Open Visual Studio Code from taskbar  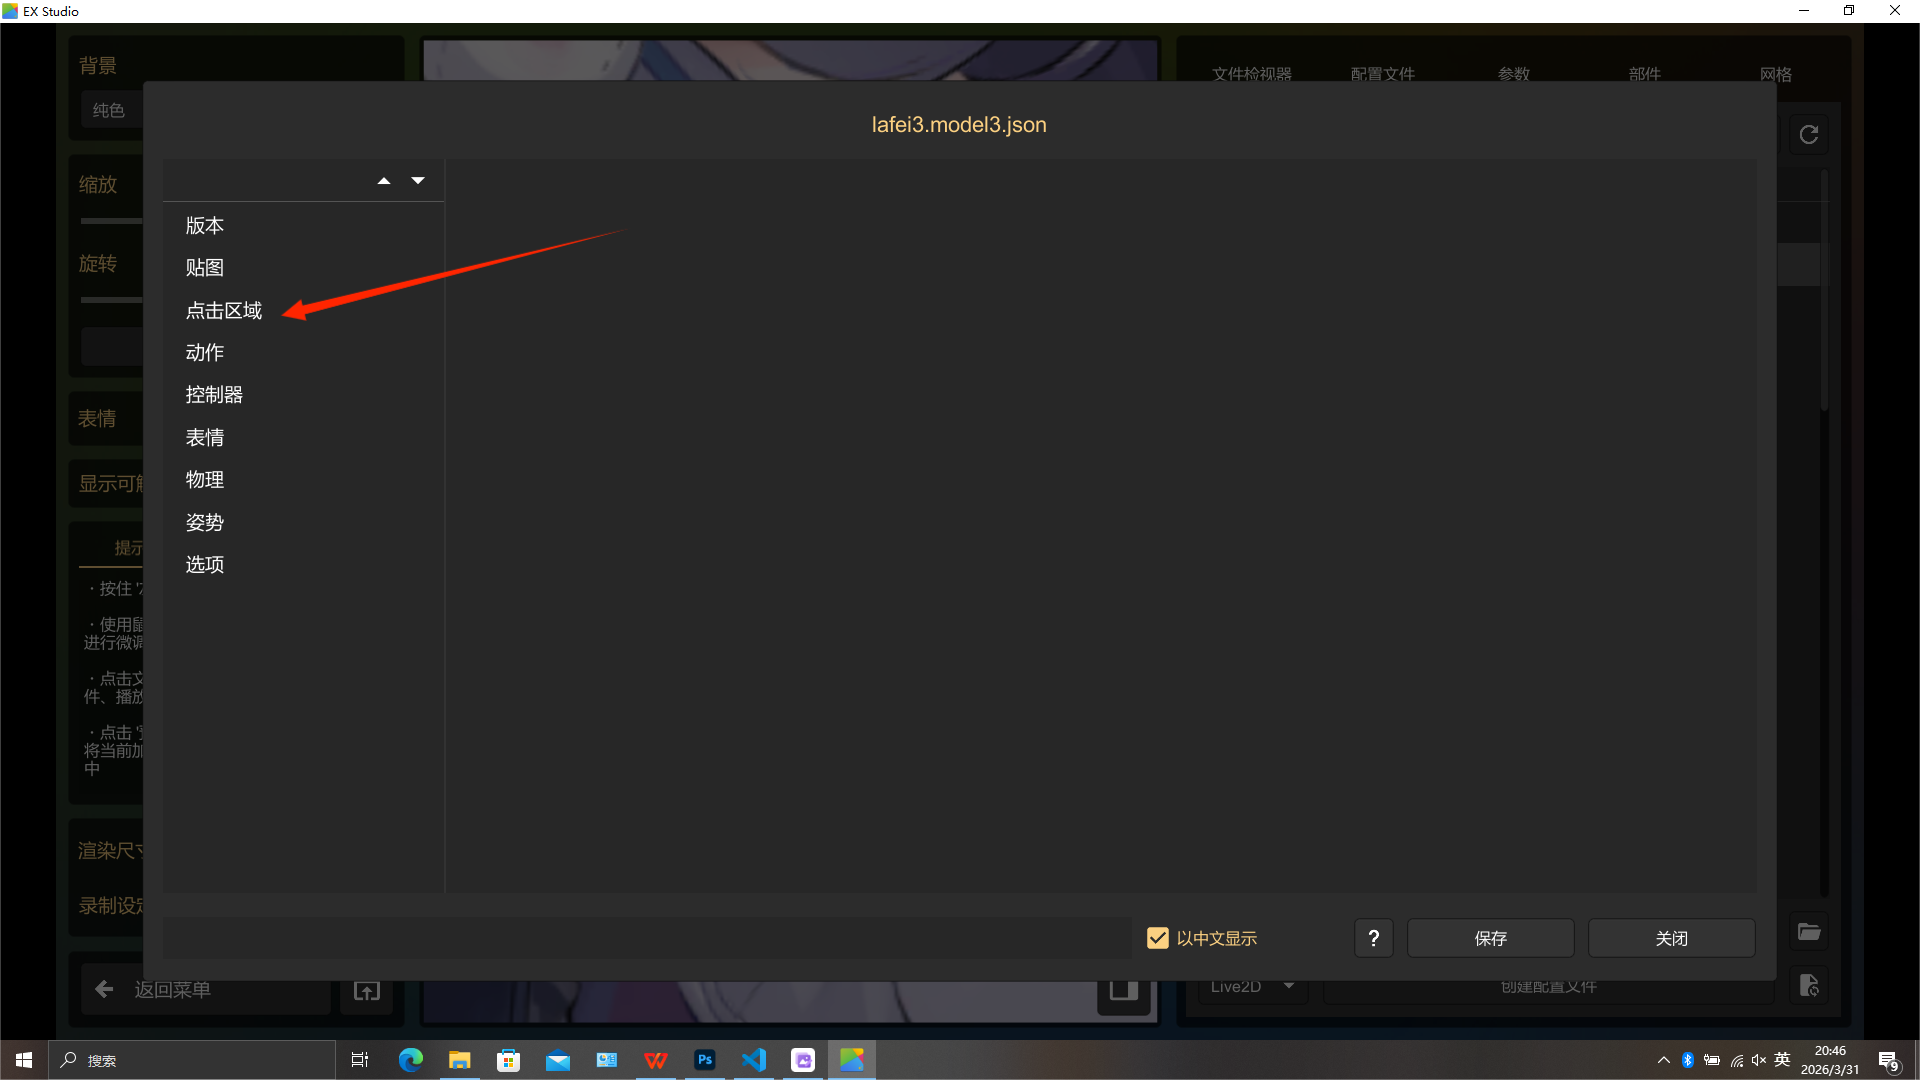click(x=754, y=1060)
